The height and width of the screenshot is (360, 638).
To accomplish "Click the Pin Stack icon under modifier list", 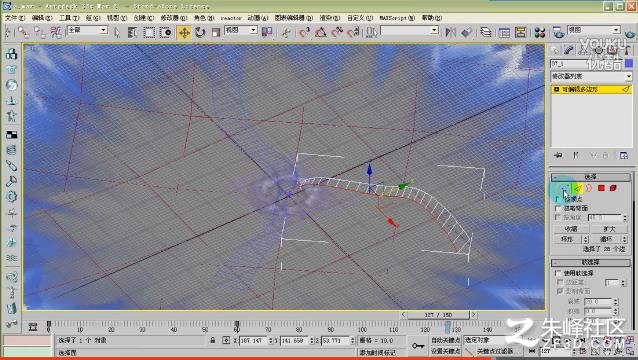I will 558,155.
